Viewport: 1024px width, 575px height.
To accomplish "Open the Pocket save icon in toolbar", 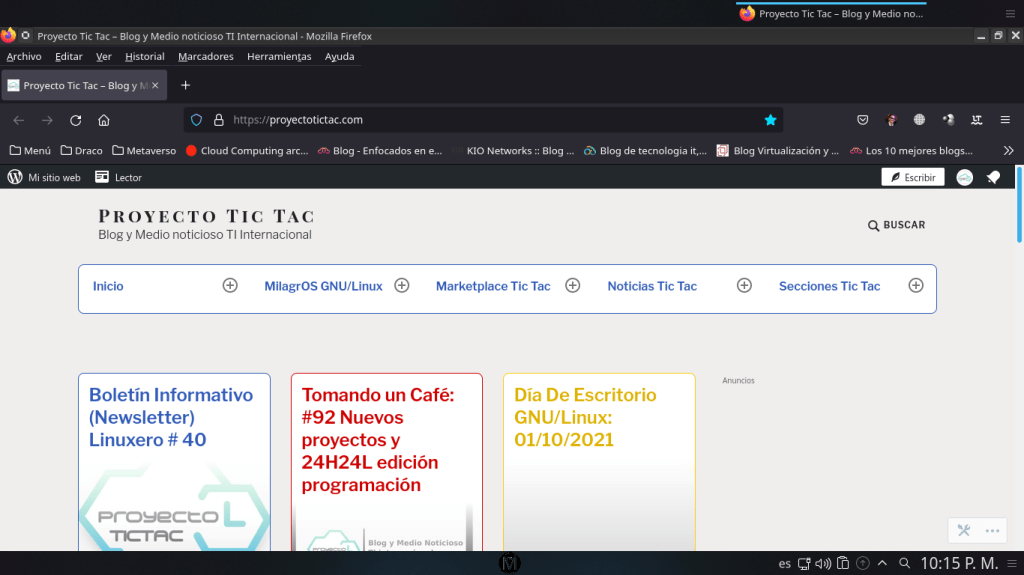I will 862,120.
